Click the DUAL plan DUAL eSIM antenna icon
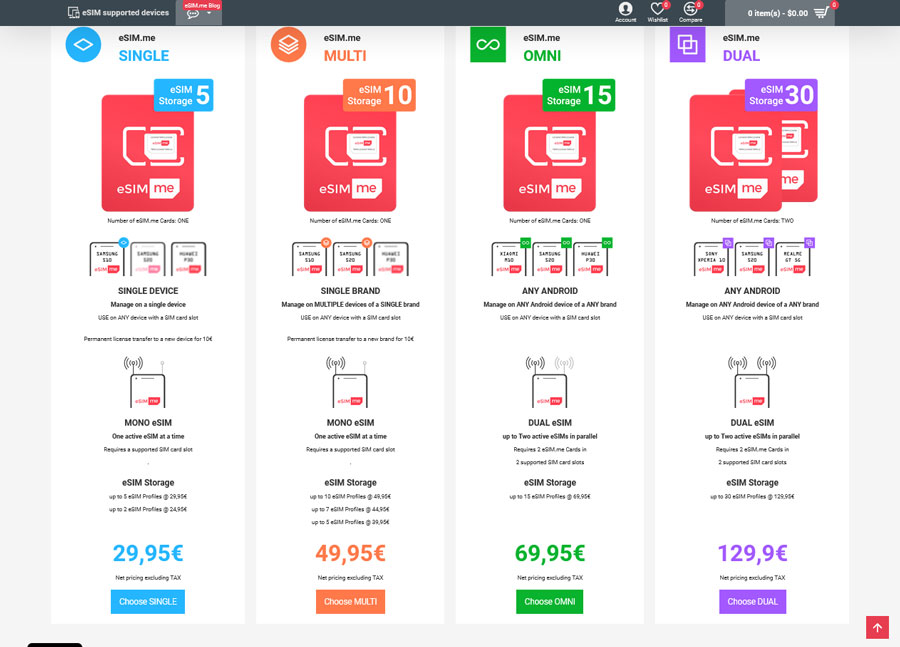 tap(752, 382)
